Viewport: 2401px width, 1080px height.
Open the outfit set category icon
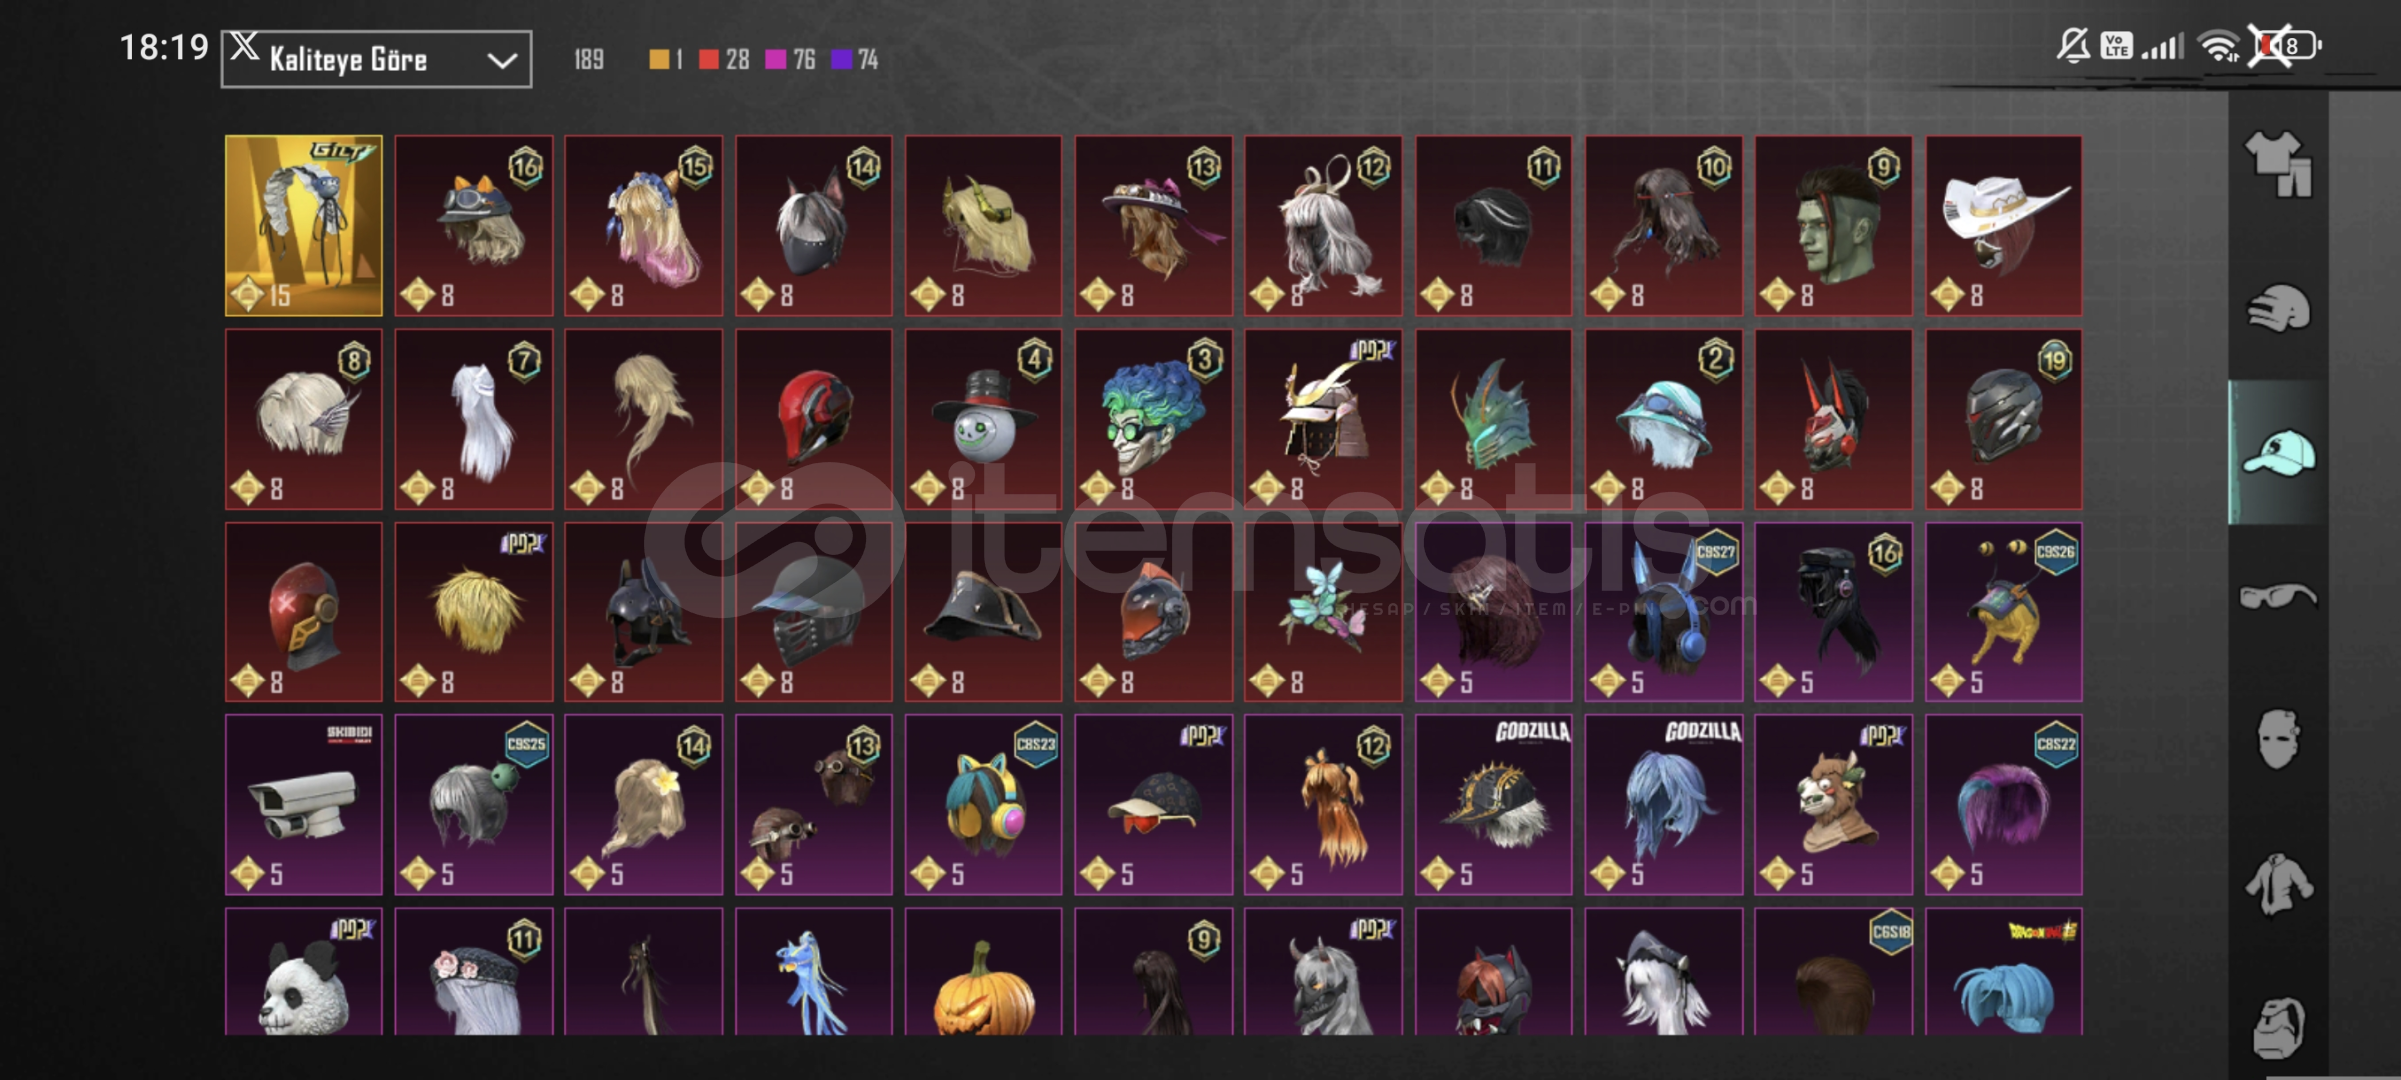point(2278,164)
